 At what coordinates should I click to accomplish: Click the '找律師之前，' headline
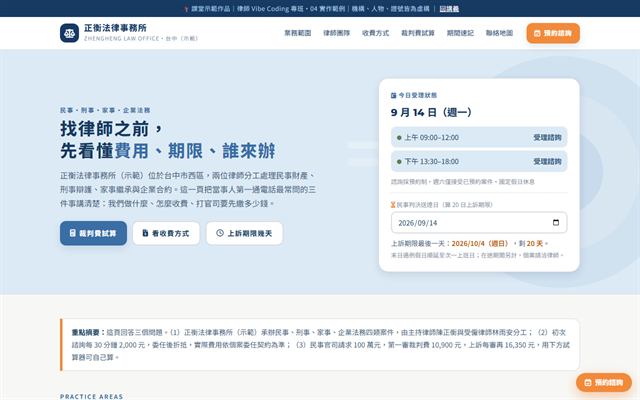pyautogui.click(x=112, y=129)
